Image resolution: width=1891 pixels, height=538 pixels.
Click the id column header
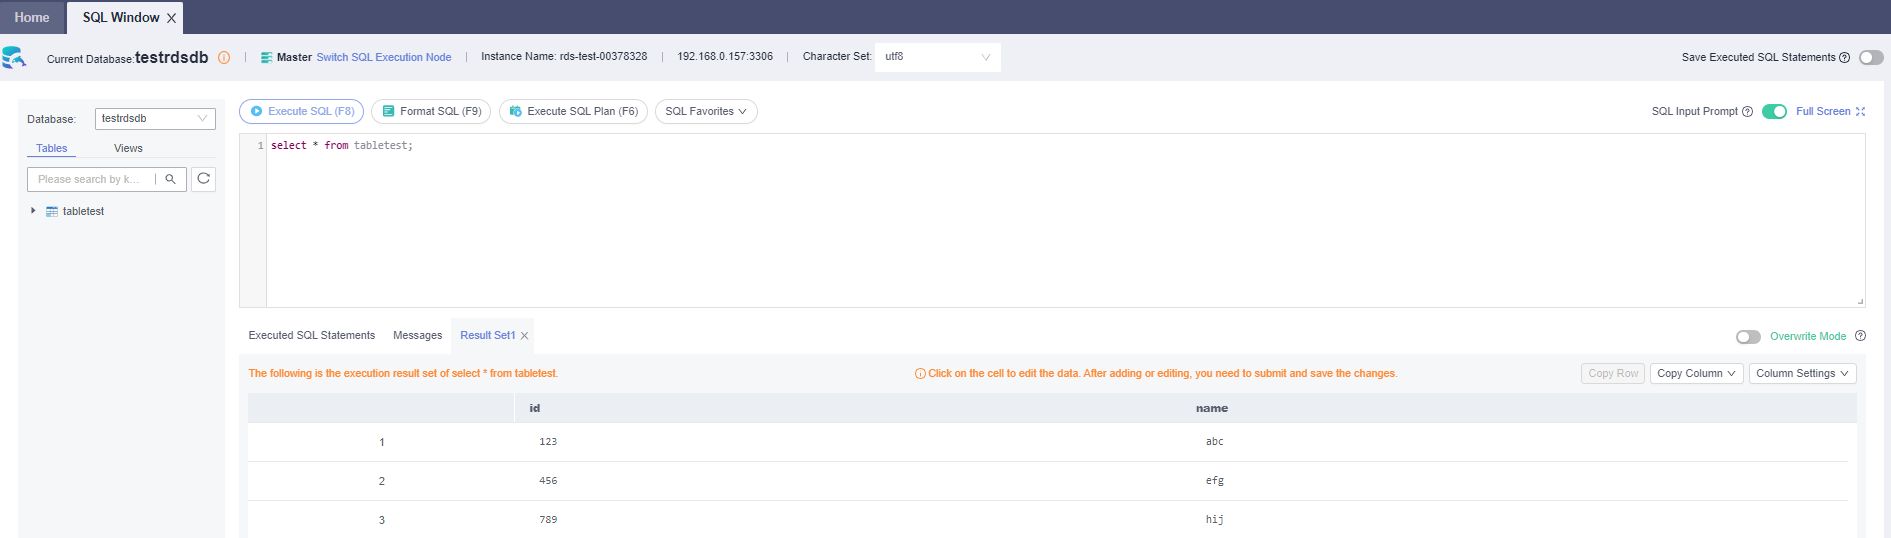click(x=535, y=408)
